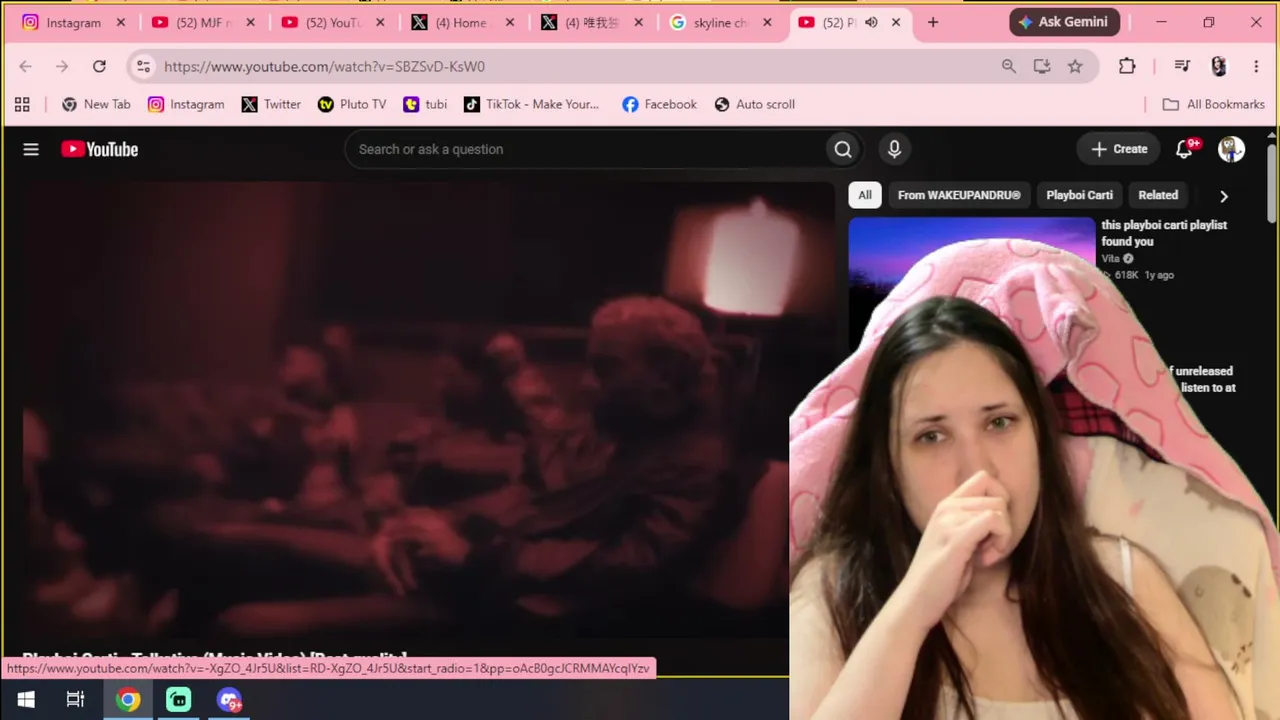Open the media controls toolbar icon
The height and width of the screenshot is (720, 1280).
pyautogui.click(x=1182, y=66)
